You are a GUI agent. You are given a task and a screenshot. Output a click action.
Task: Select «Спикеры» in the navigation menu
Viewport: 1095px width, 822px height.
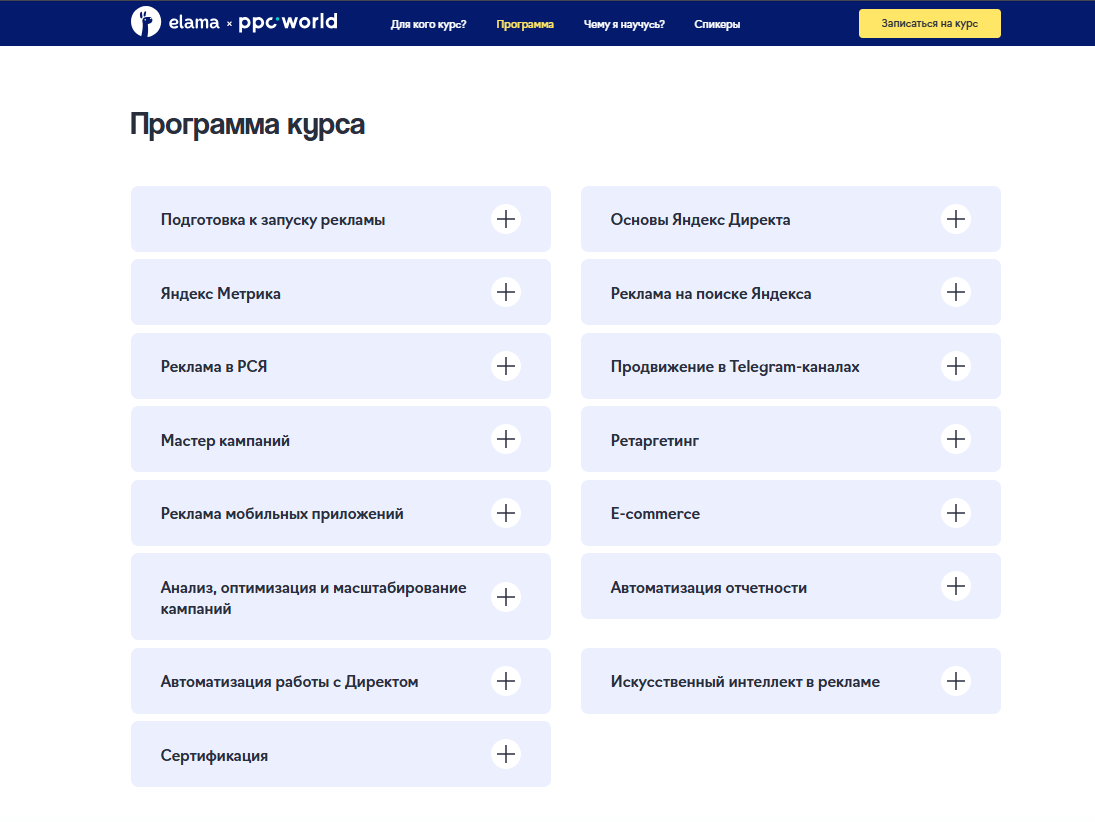click(716, 23)
